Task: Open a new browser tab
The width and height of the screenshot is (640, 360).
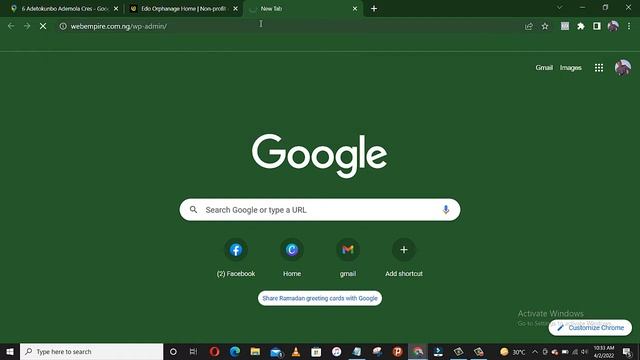Action: tap(374, 9)
